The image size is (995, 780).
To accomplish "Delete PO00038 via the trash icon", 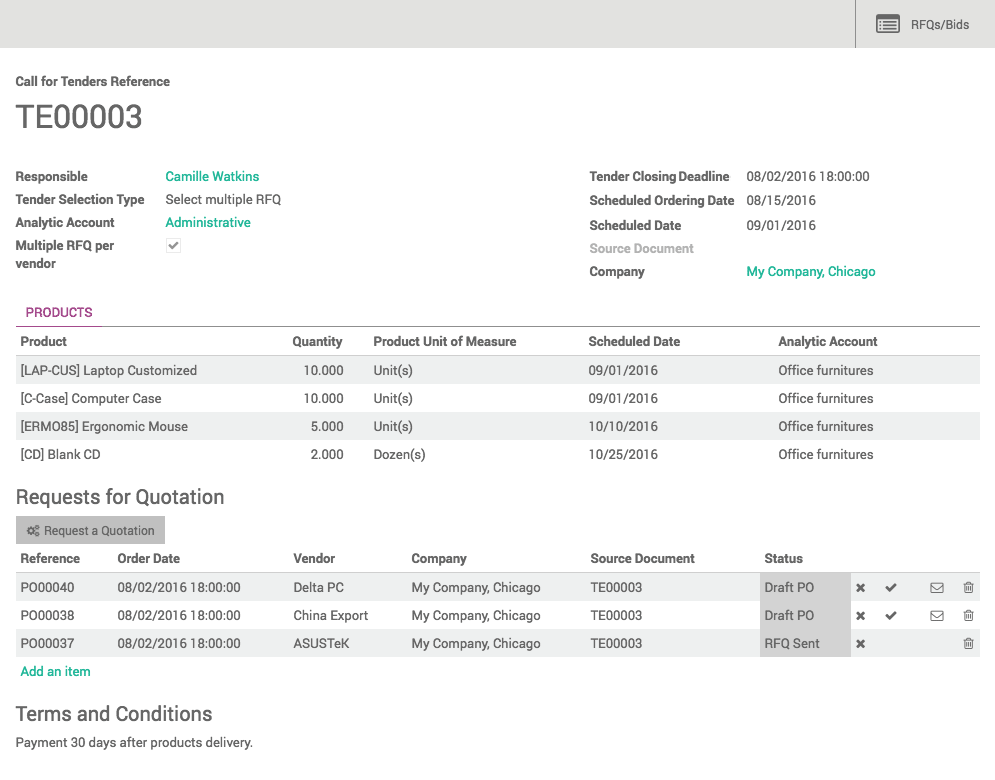I will tap(968, 615).
